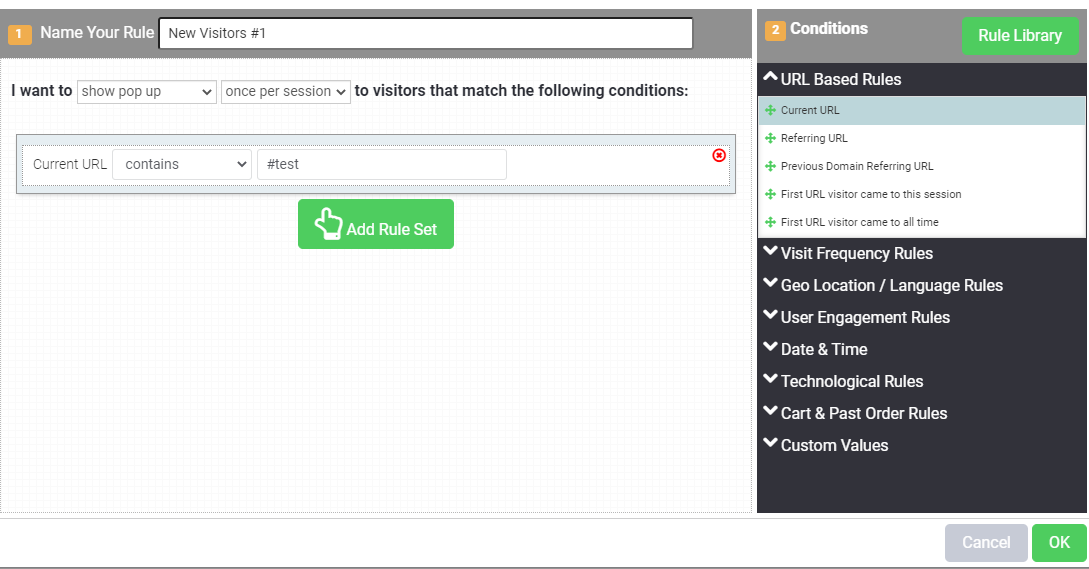Click green plus icon beside Current URL
Image resolution: width=1089 pixels, height=569 pixels.
[x=770, y=110]
